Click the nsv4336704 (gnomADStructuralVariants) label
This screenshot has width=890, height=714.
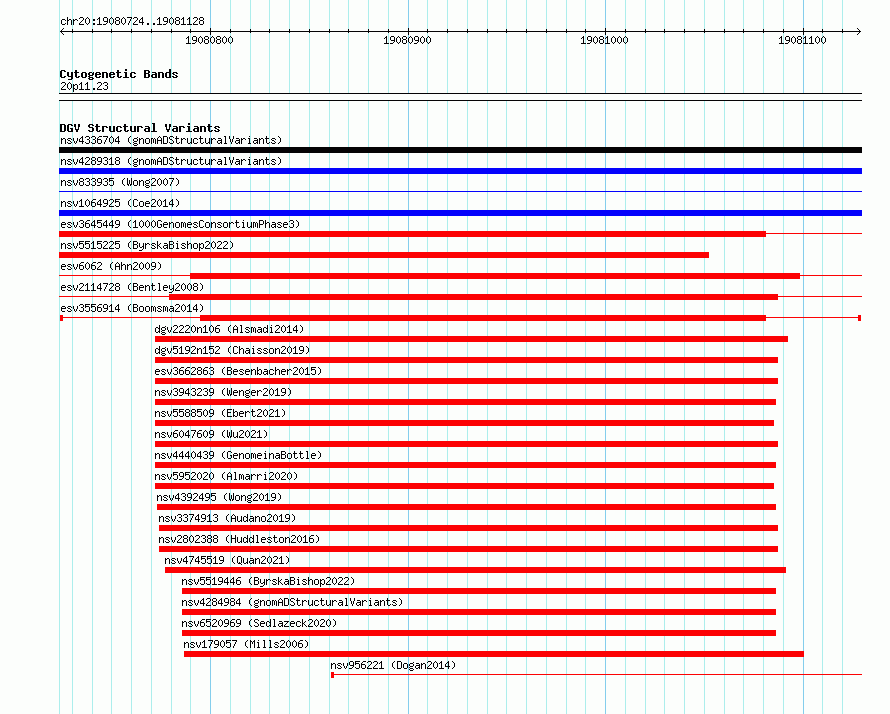click(171, 140)
